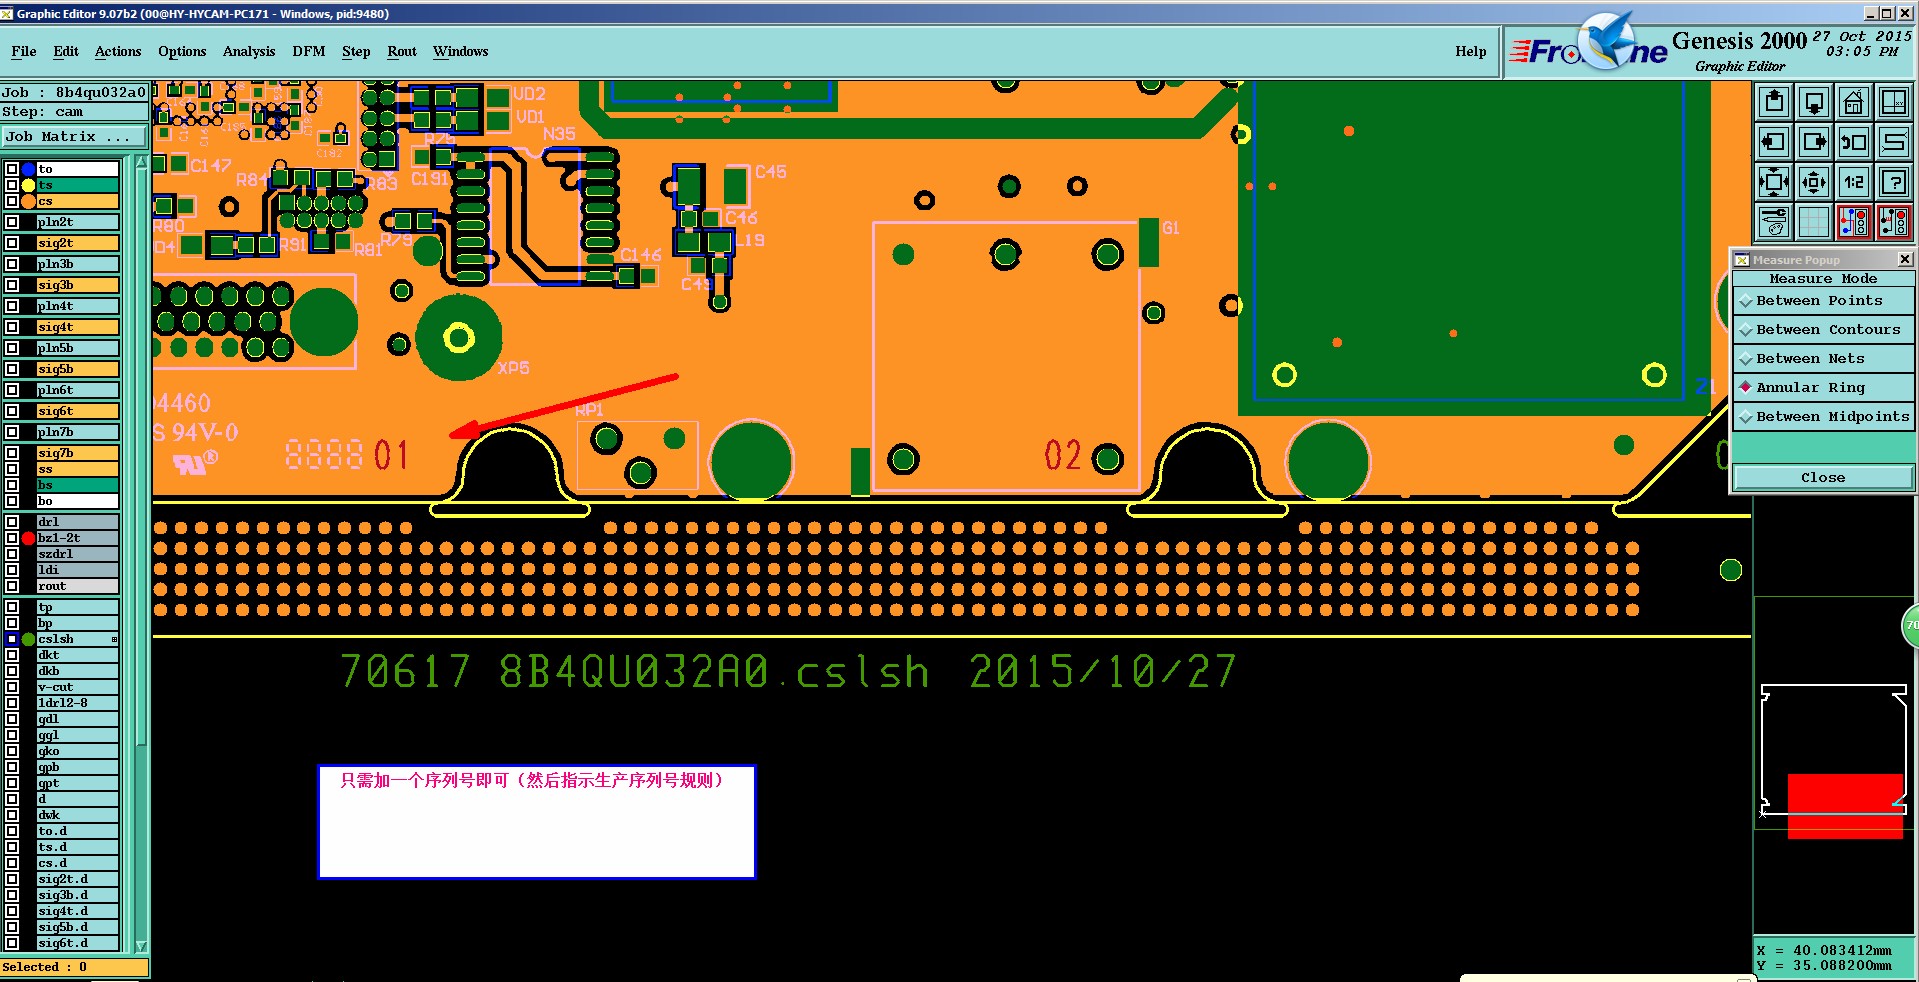This screenshot has height=982, width=1919.
Task: Open the Options menu
Action: (x=182, y=52)
